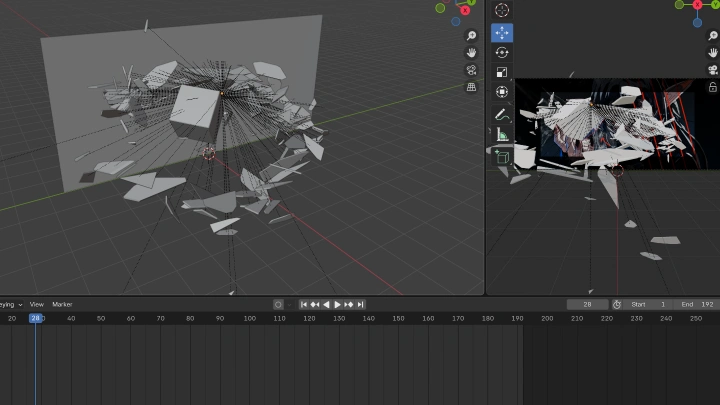Viewport: 720px width, 405px height.
Task: Switch orthographic perspective grid icon
Action: point(471,87)
